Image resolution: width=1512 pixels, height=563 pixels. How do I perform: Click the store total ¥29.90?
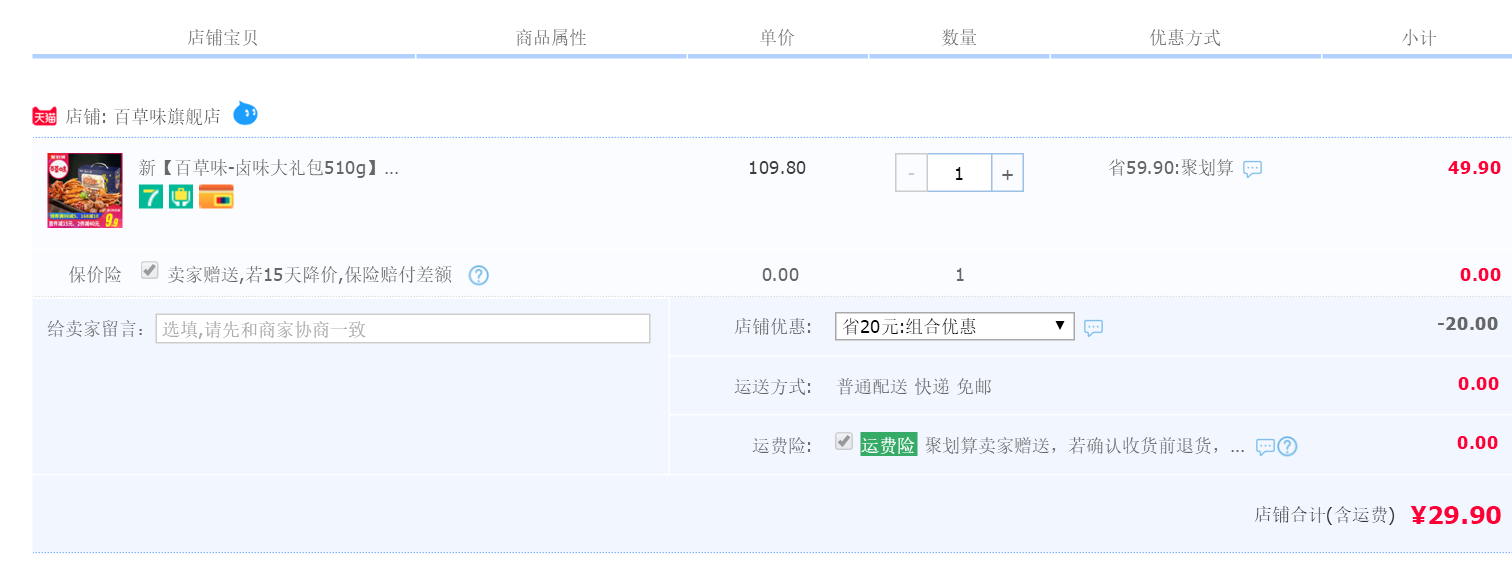(1456, 515)
